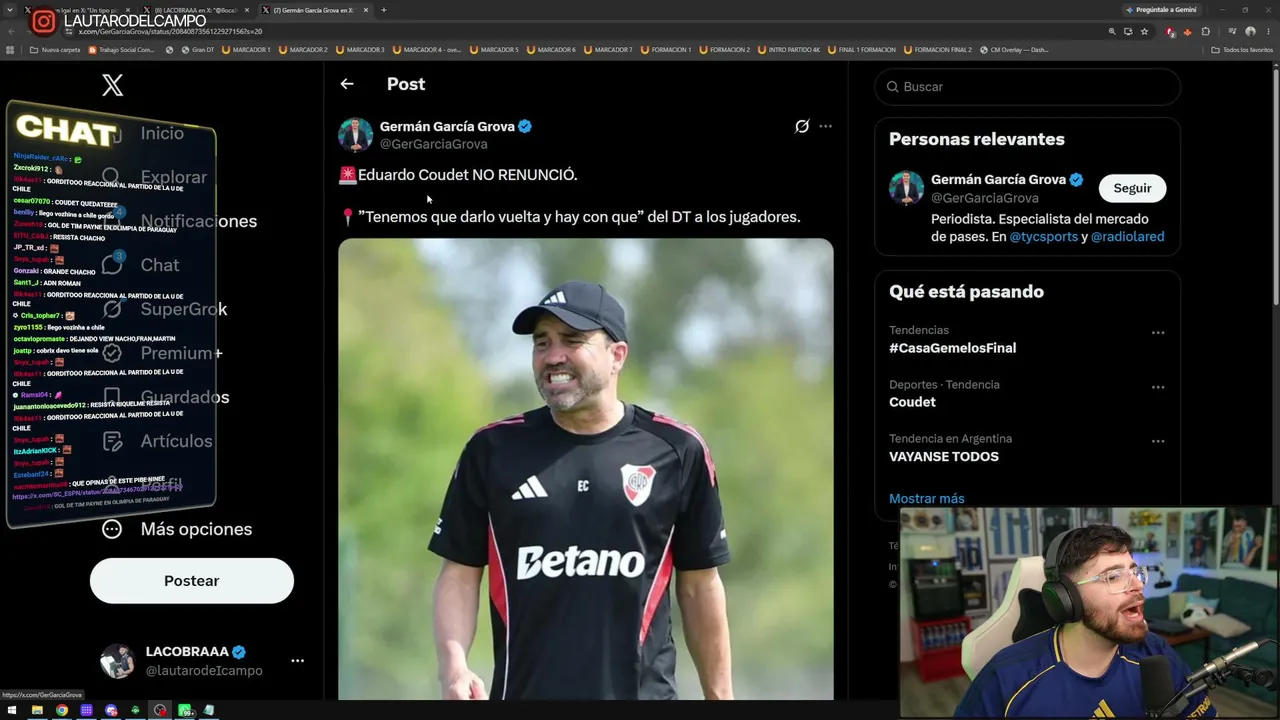Click into the Buscar search field
This screenshot has height=720, width=1280.
click(x=1028, y=87)
